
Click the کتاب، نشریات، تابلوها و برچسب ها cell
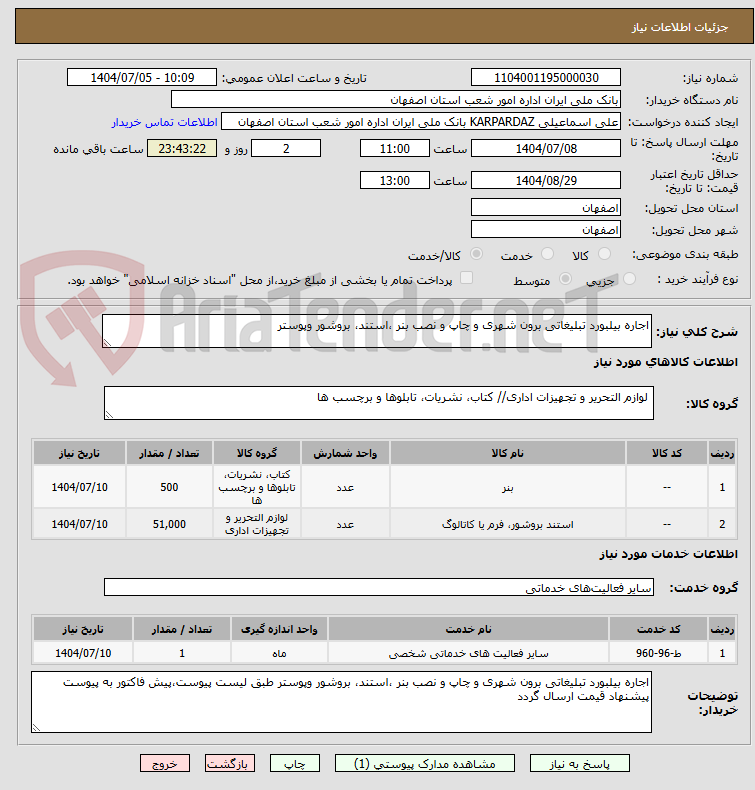[257, 487]
